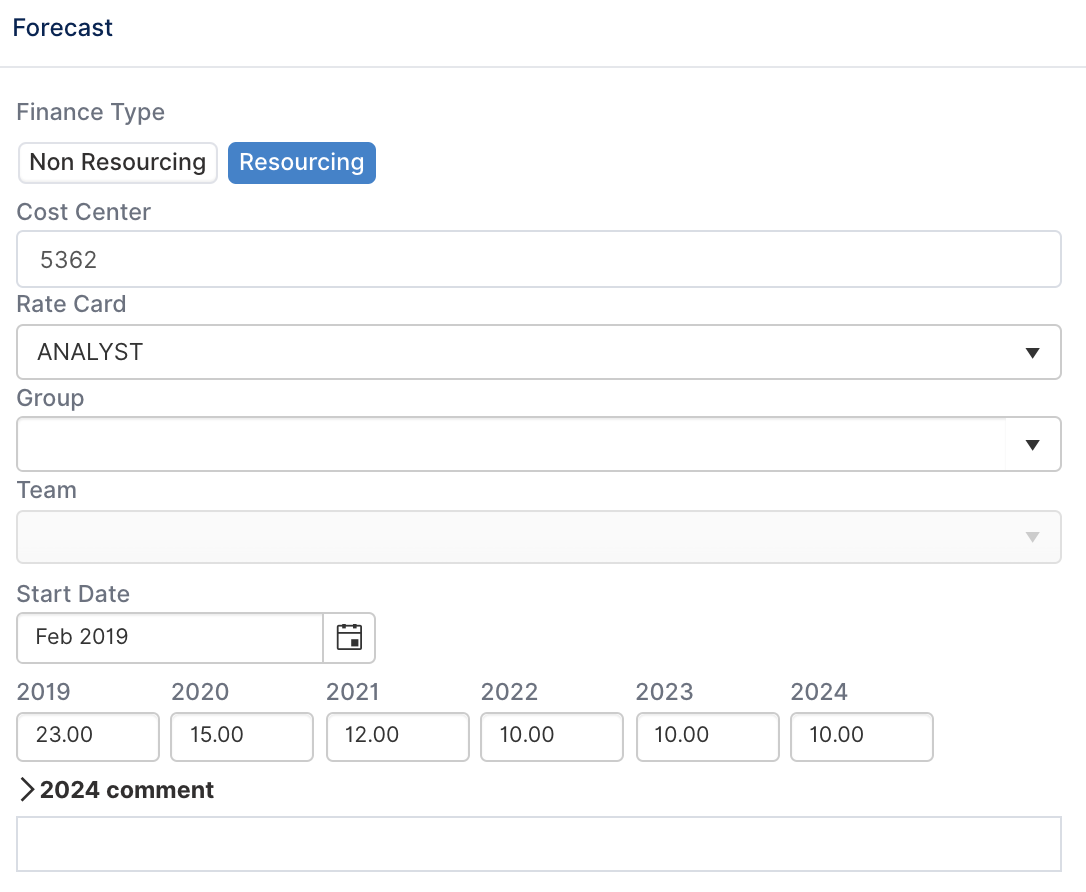Click the 2021 value field 12.00
This screenshot has width=1086, height=892.
(398, 736)
